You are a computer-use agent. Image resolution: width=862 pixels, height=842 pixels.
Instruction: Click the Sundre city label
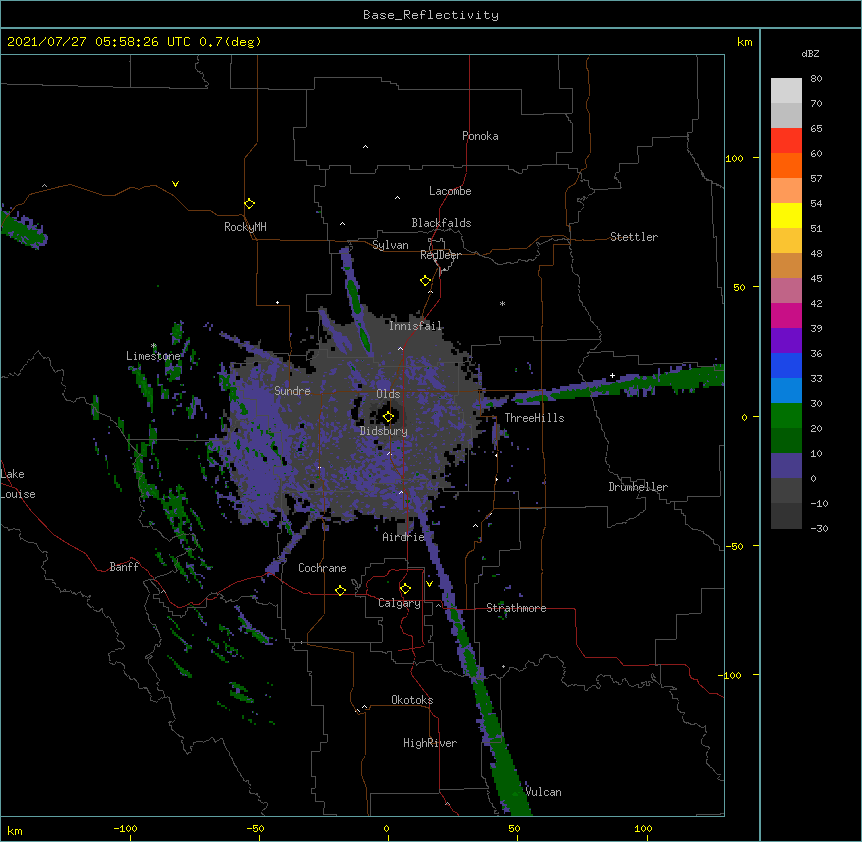click(292, 391)
